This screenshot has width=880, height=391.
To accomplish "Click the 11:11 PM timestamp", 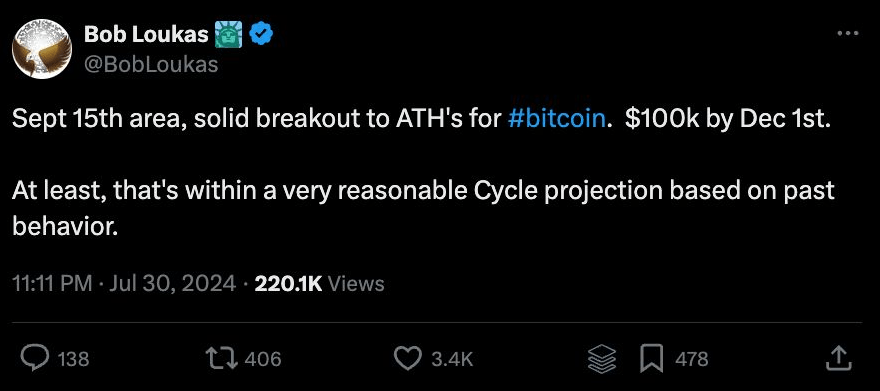I will [x=52, y=283].
